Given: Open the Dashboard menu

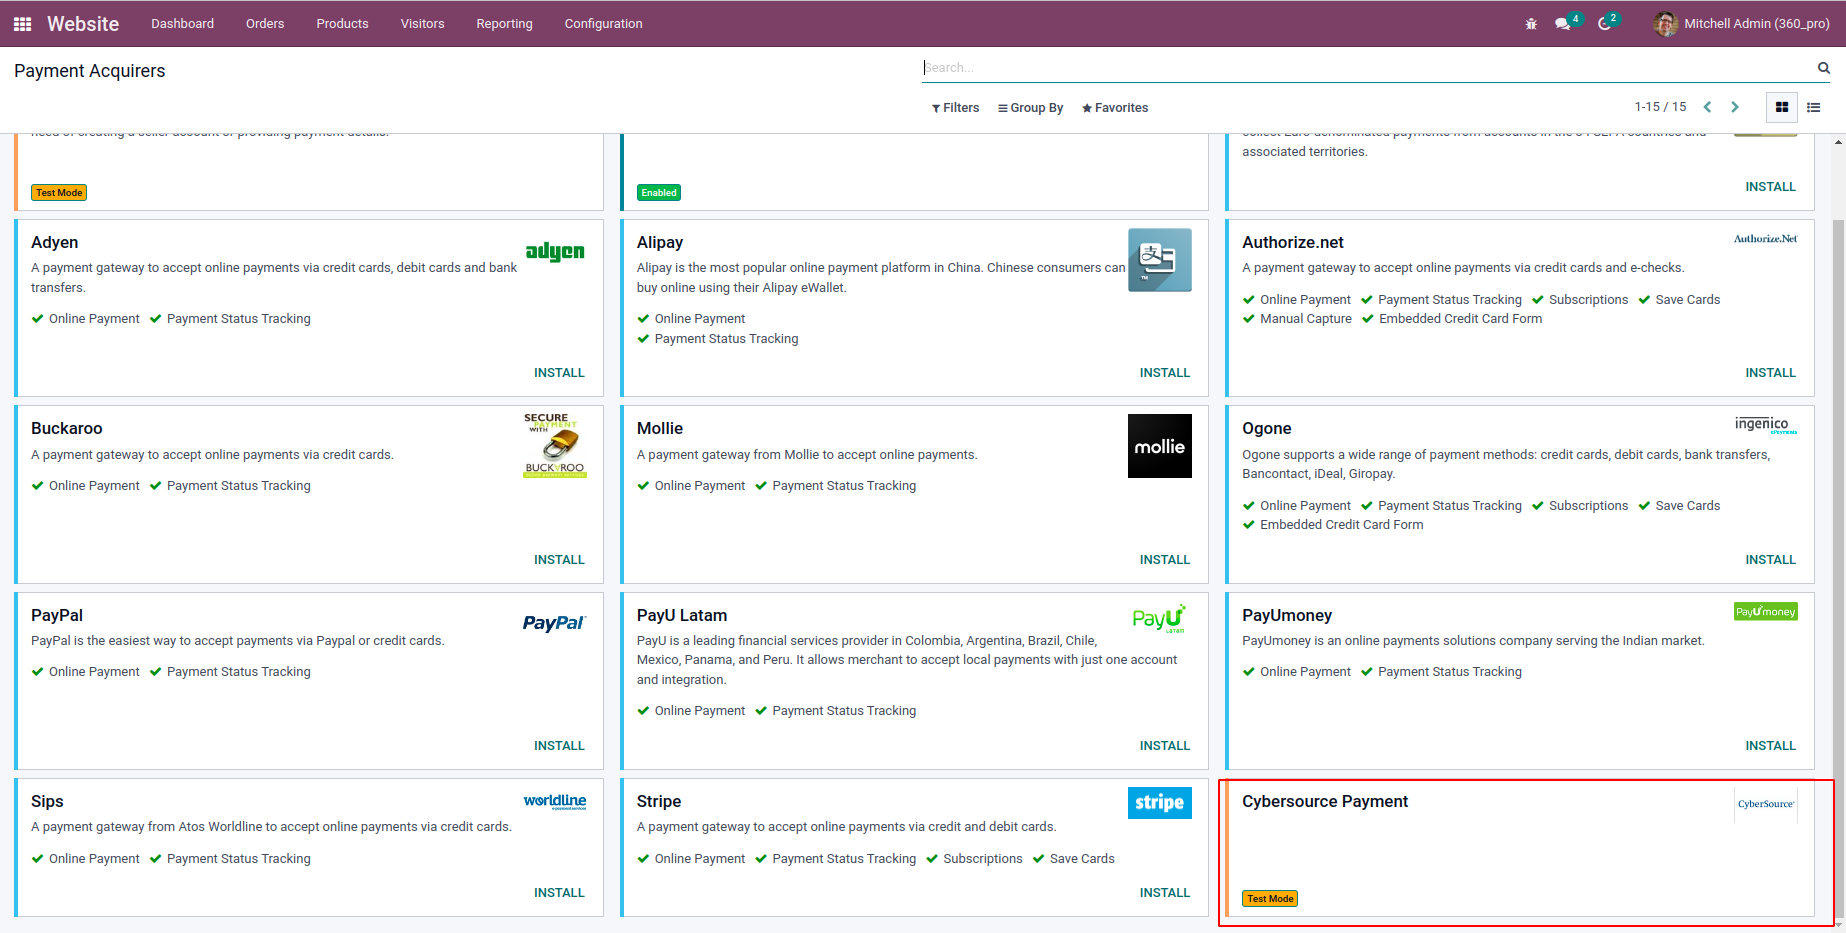Looking at the screenshot, I should click(183, 24).
